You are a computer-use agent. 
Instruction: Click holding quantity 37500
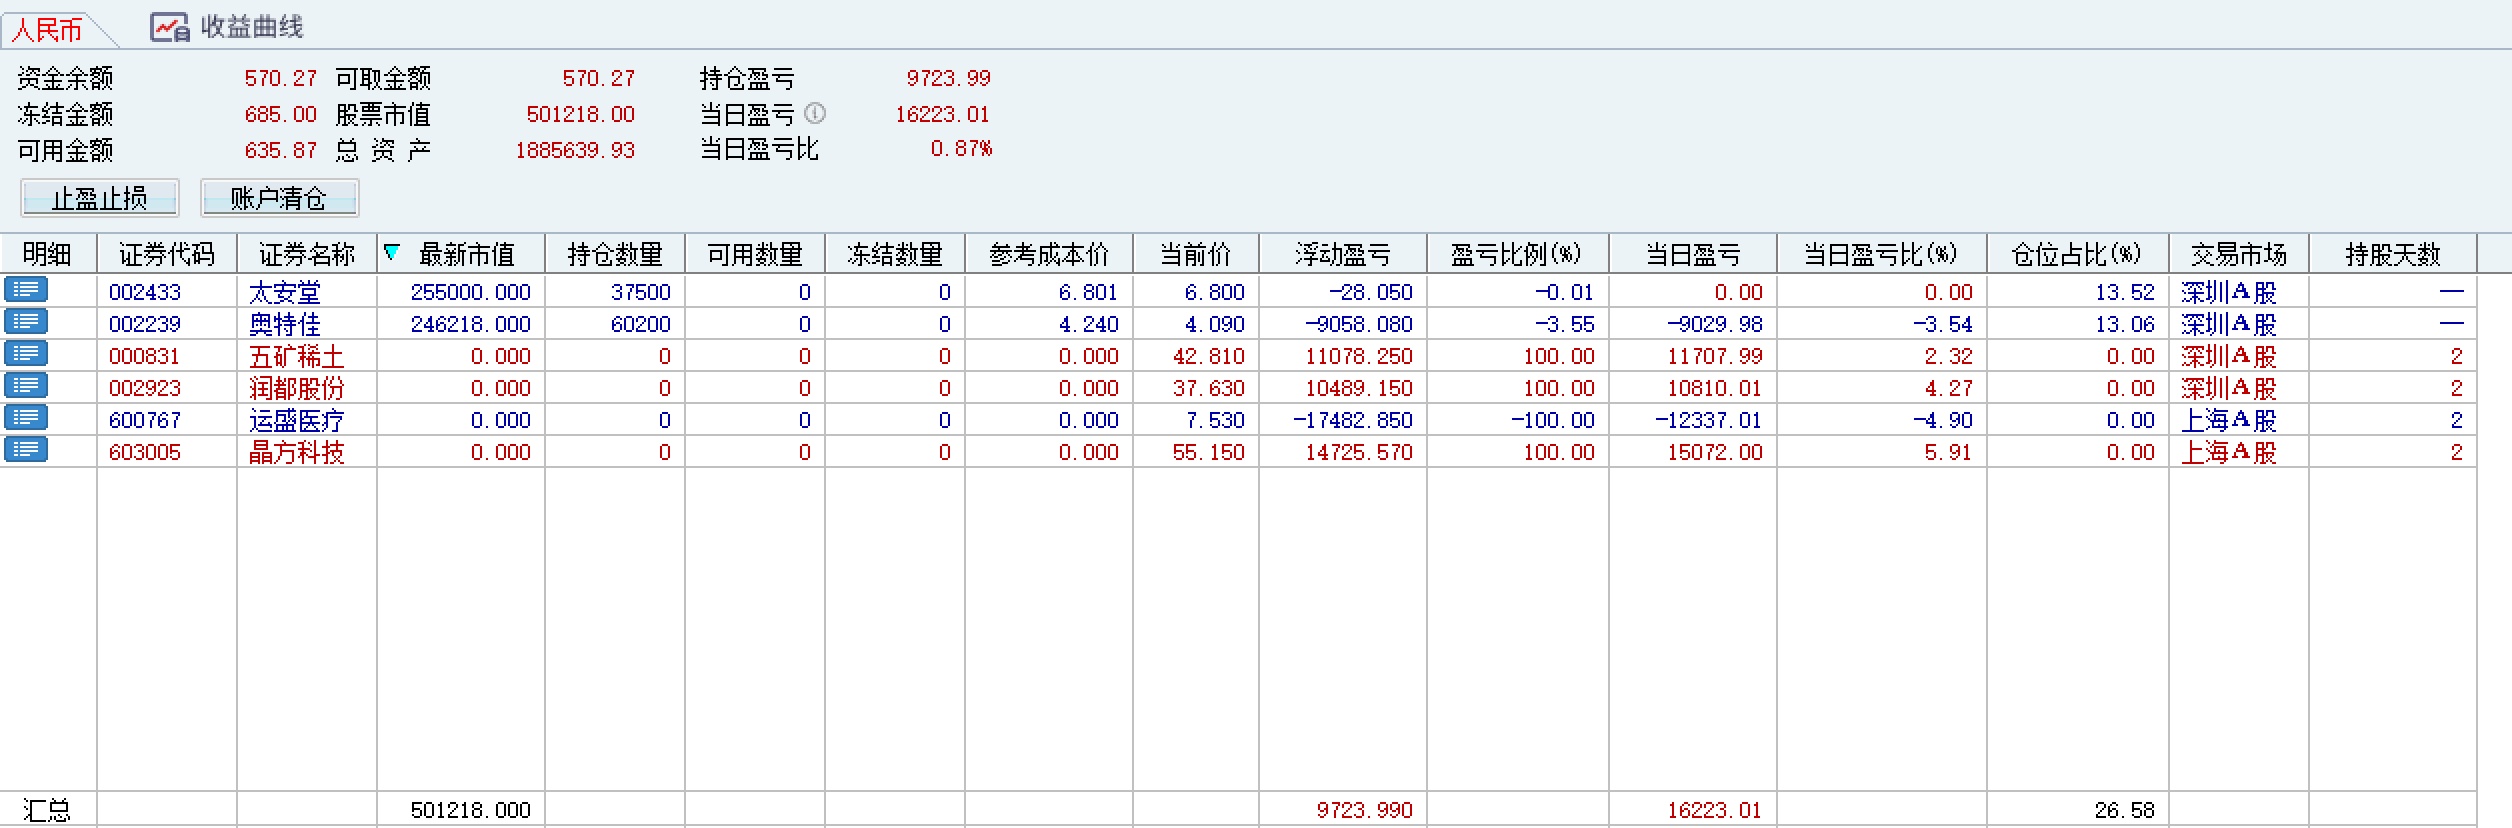[x=641, y=292]
